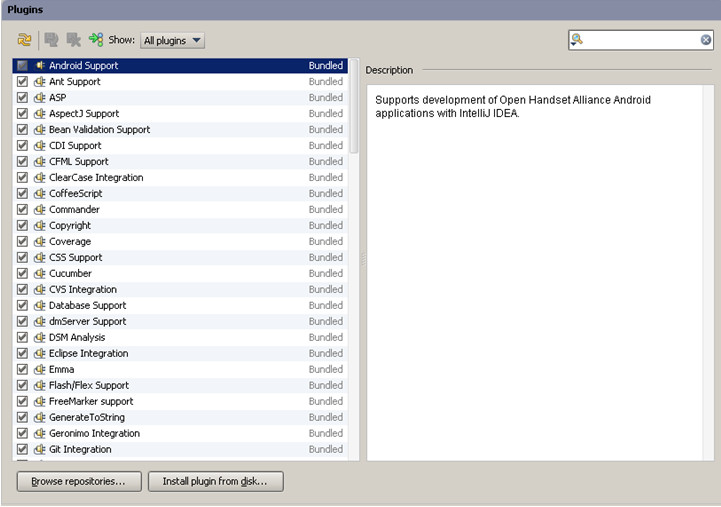Select the ClearCase Integration plugin name
721x507 pixels.
[96, 178]
